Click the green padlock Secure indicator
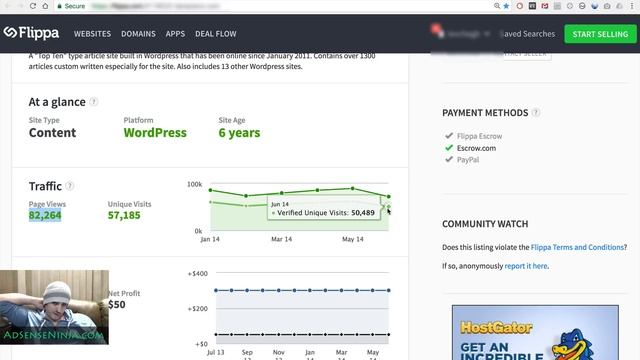640x360 pixels. pyautogui.click(x=71, y=6)
